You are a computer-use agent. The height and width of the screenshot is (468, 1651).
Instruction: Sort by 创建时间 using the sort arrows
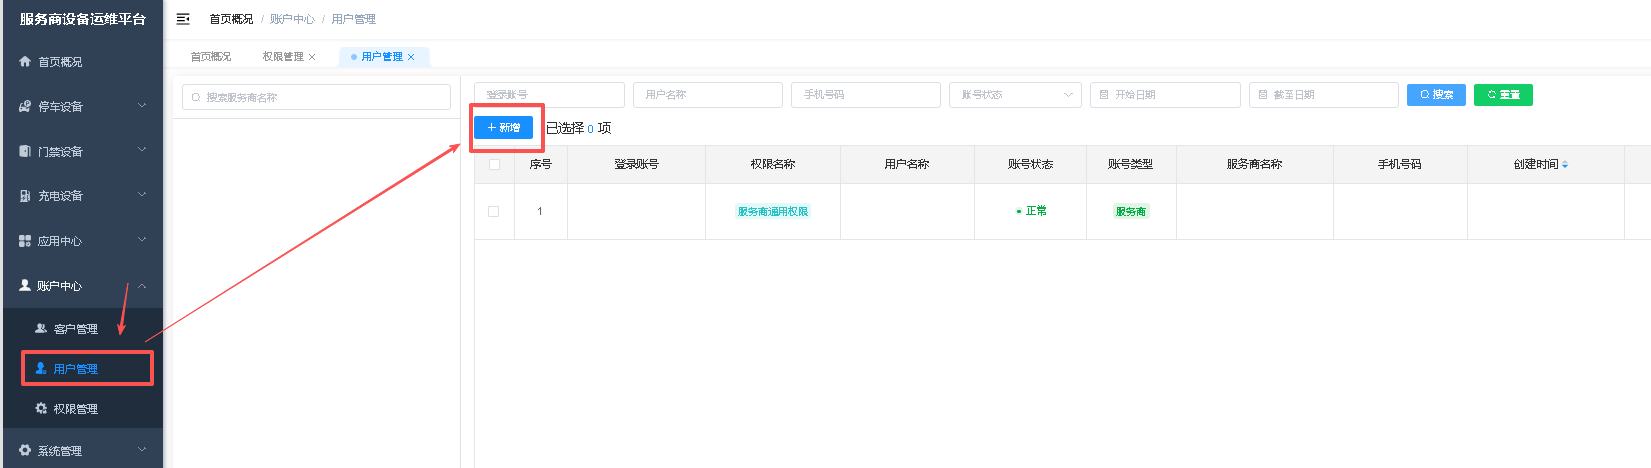click(1565, 164)
